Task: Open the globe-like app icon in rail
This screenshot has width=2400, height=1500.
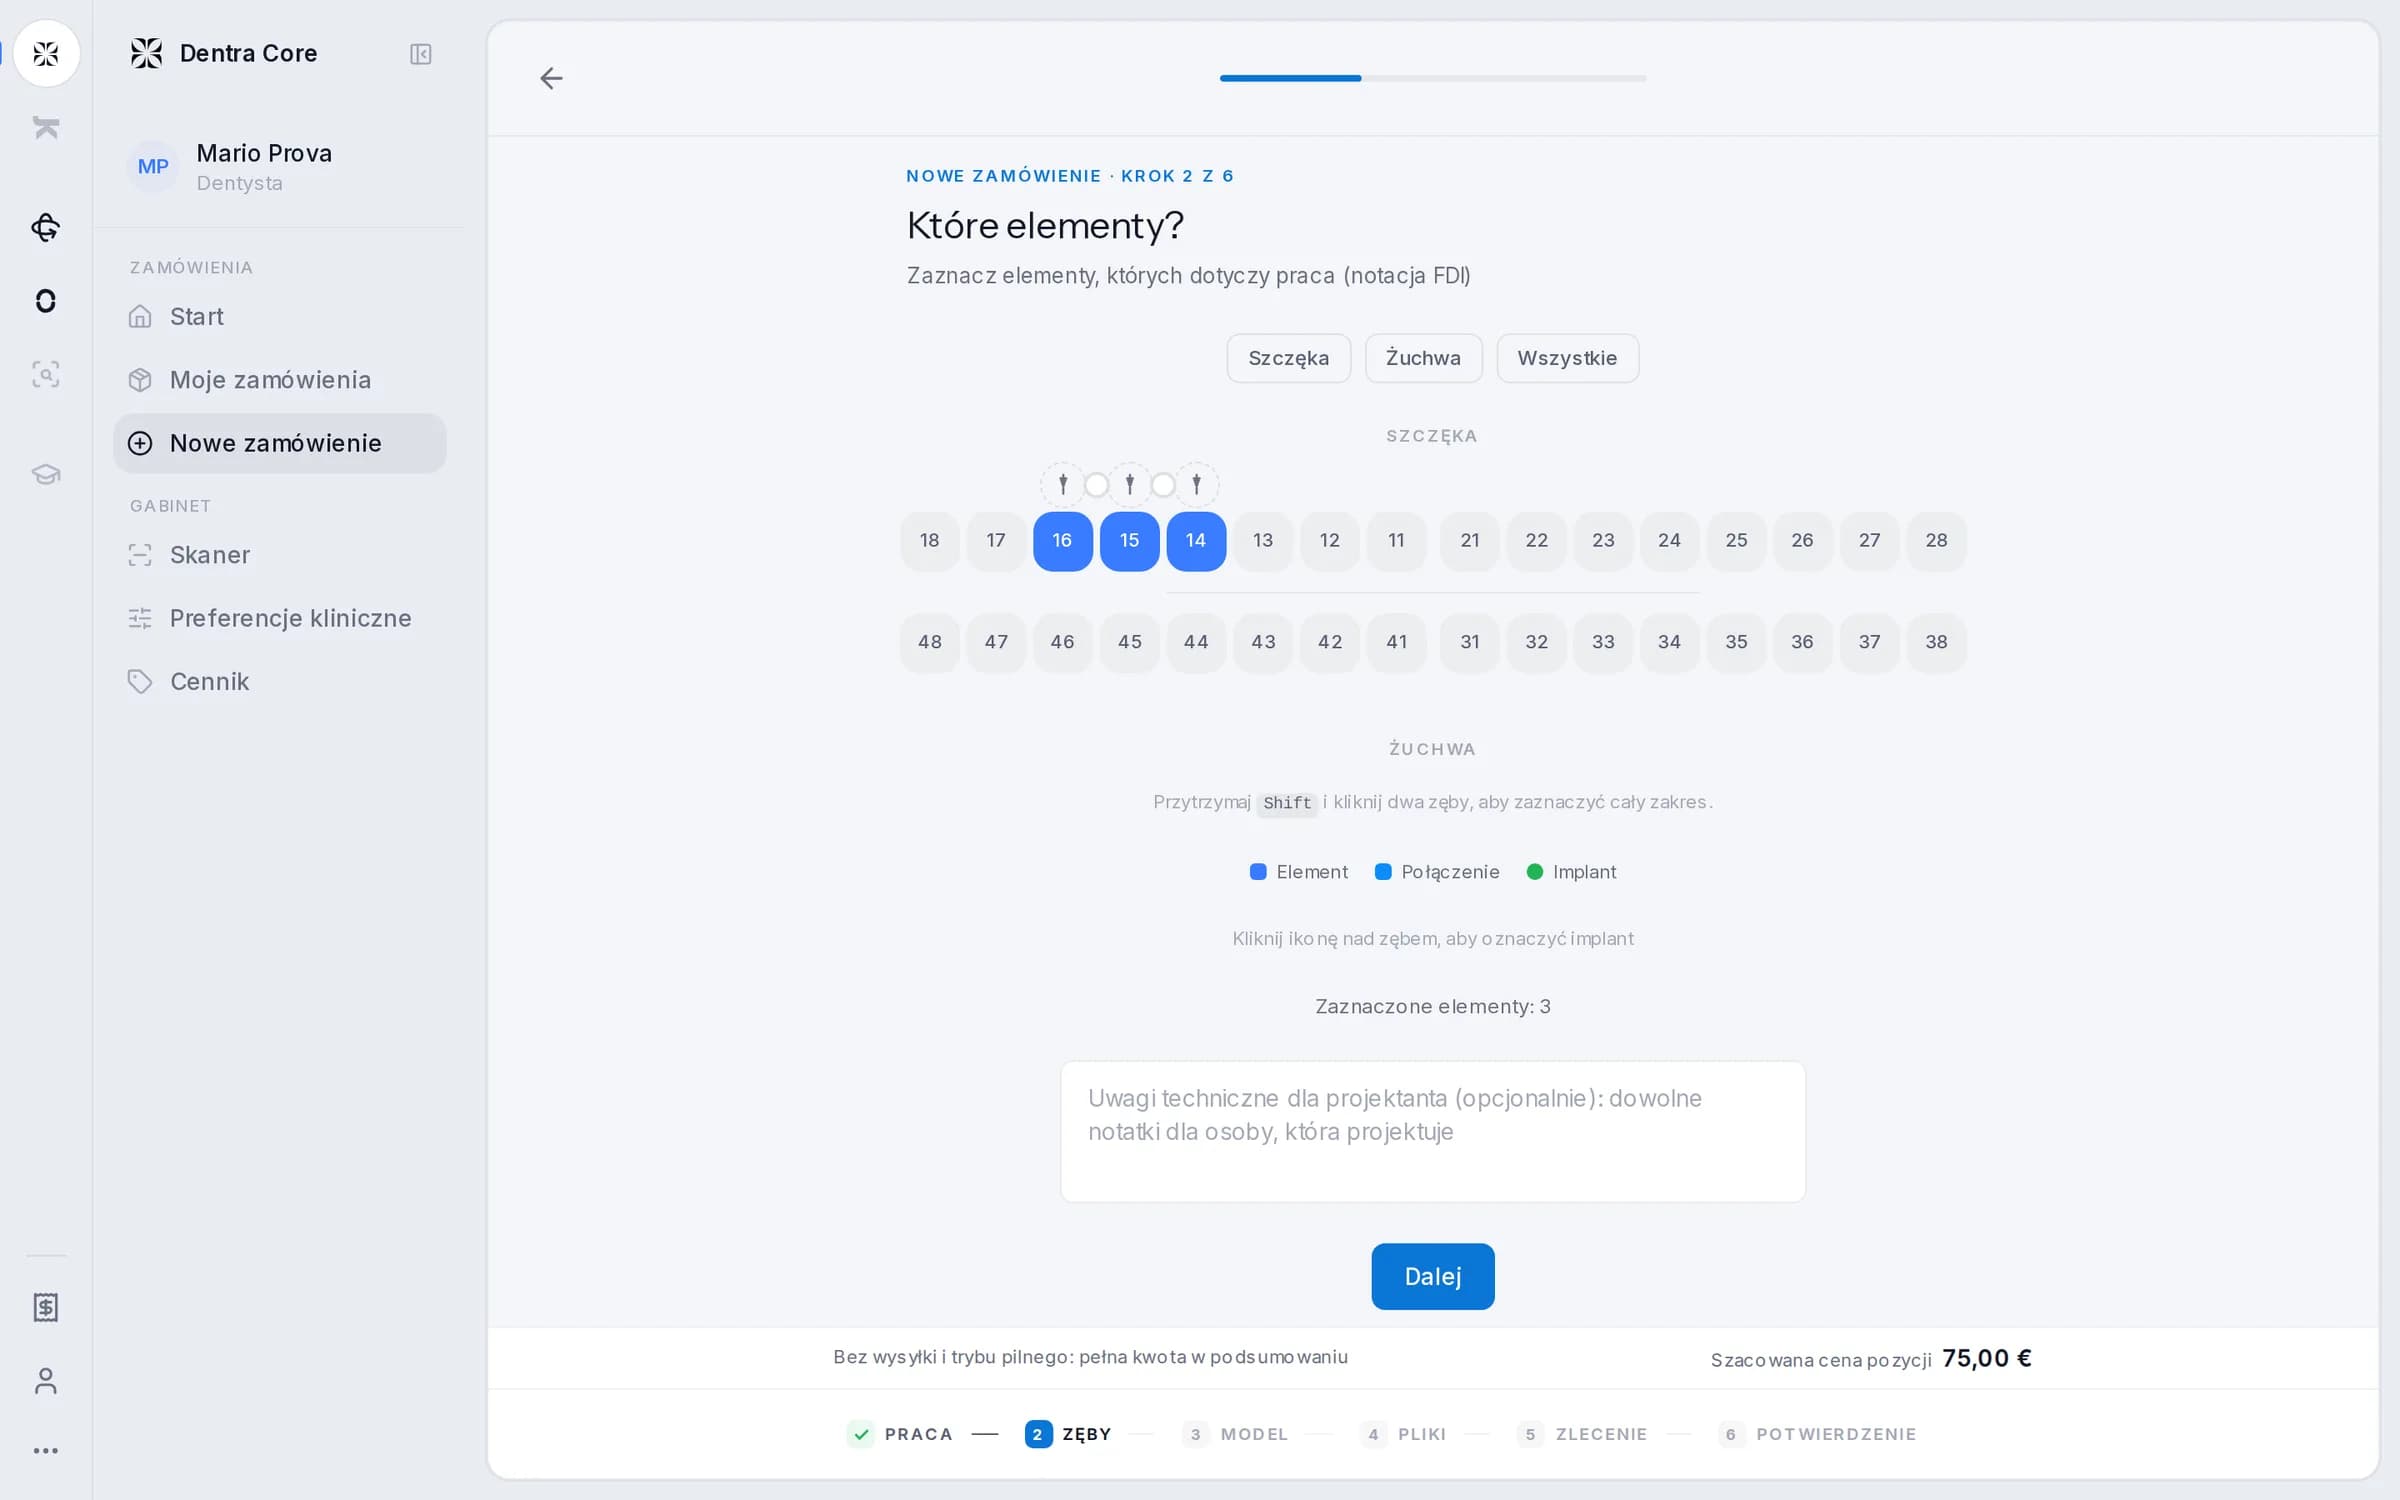Action: coord(46,228)
